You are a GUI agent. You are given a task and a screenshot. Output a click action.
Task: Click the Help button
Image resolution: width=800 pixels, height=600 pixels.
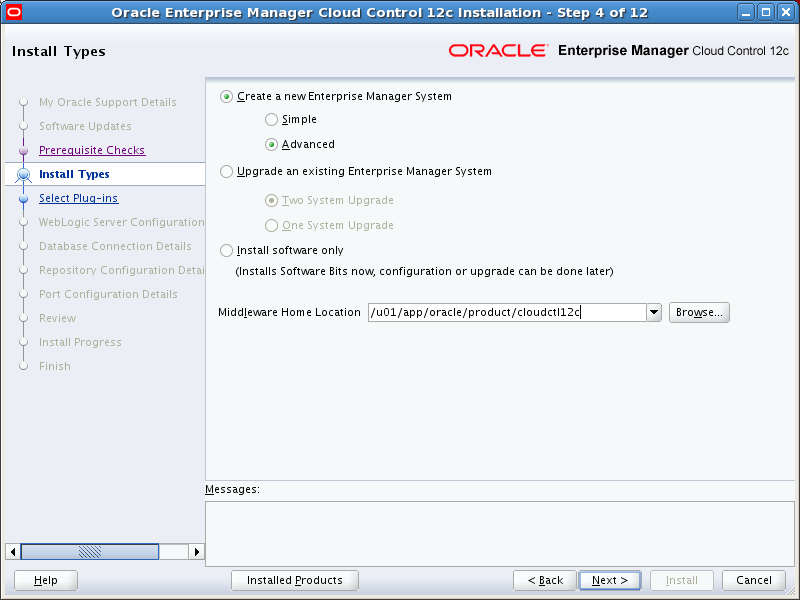[x=46, y=580]
